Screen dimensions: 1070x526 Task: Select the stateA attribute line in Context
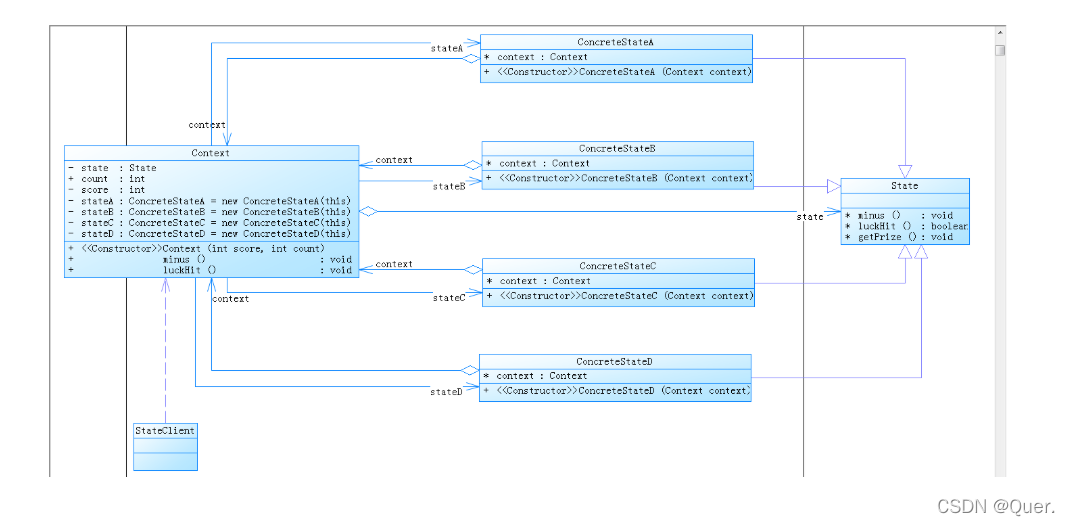209,201
